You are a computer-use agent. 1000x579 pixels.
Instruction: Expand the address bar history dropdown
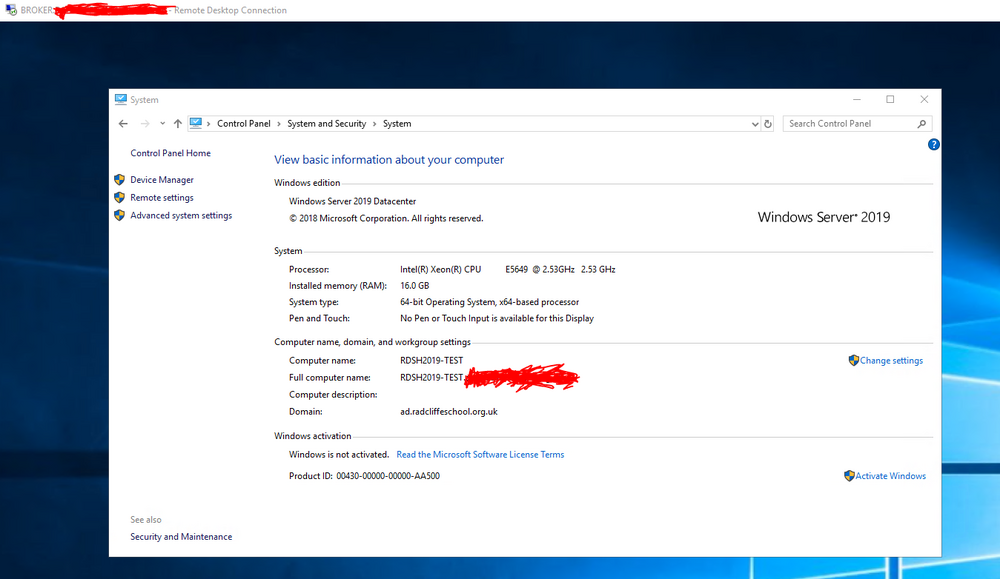pos(754,124)
